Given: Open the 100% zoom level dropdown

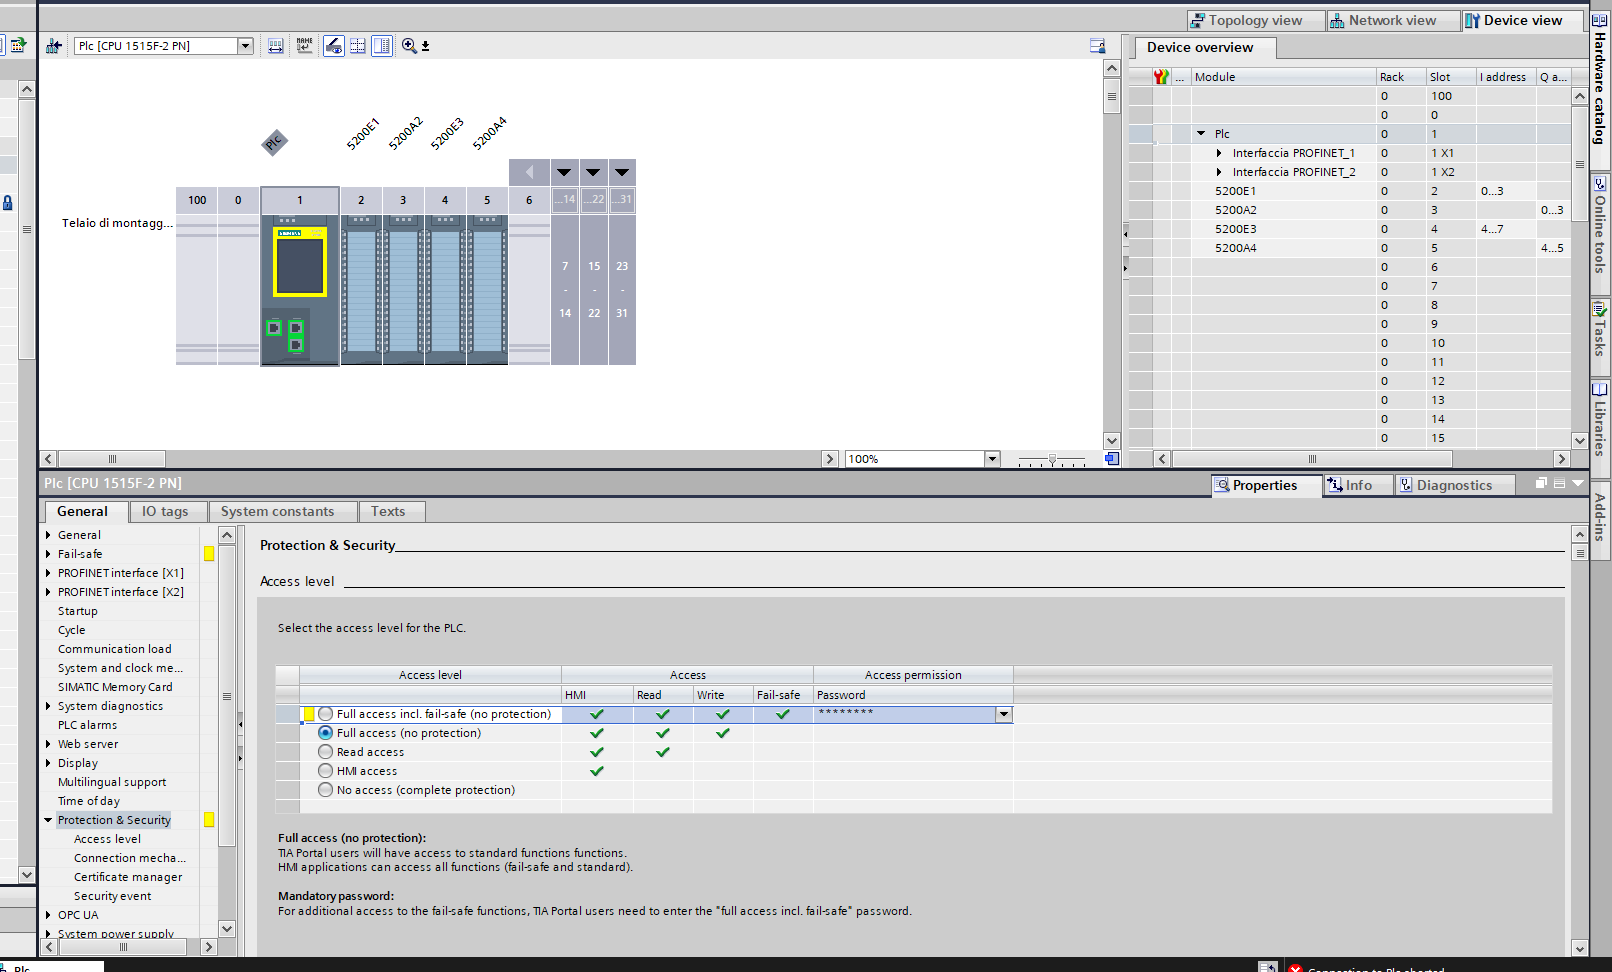Looking at the screenshot, I should point(992,459).
